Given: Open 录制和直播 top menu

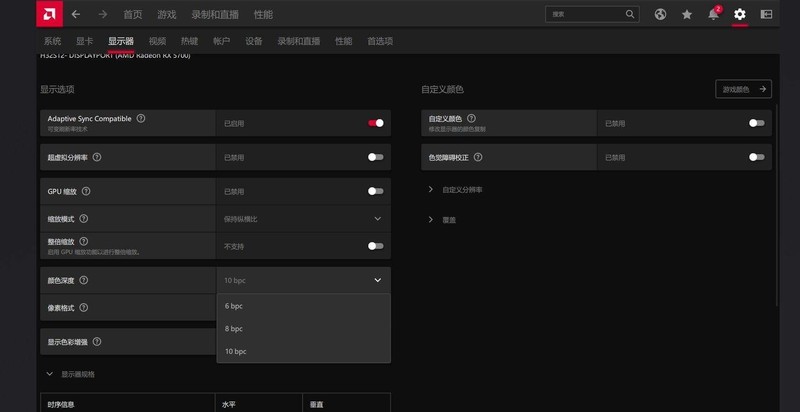Looking at the screenshot, I should (215, 14).
